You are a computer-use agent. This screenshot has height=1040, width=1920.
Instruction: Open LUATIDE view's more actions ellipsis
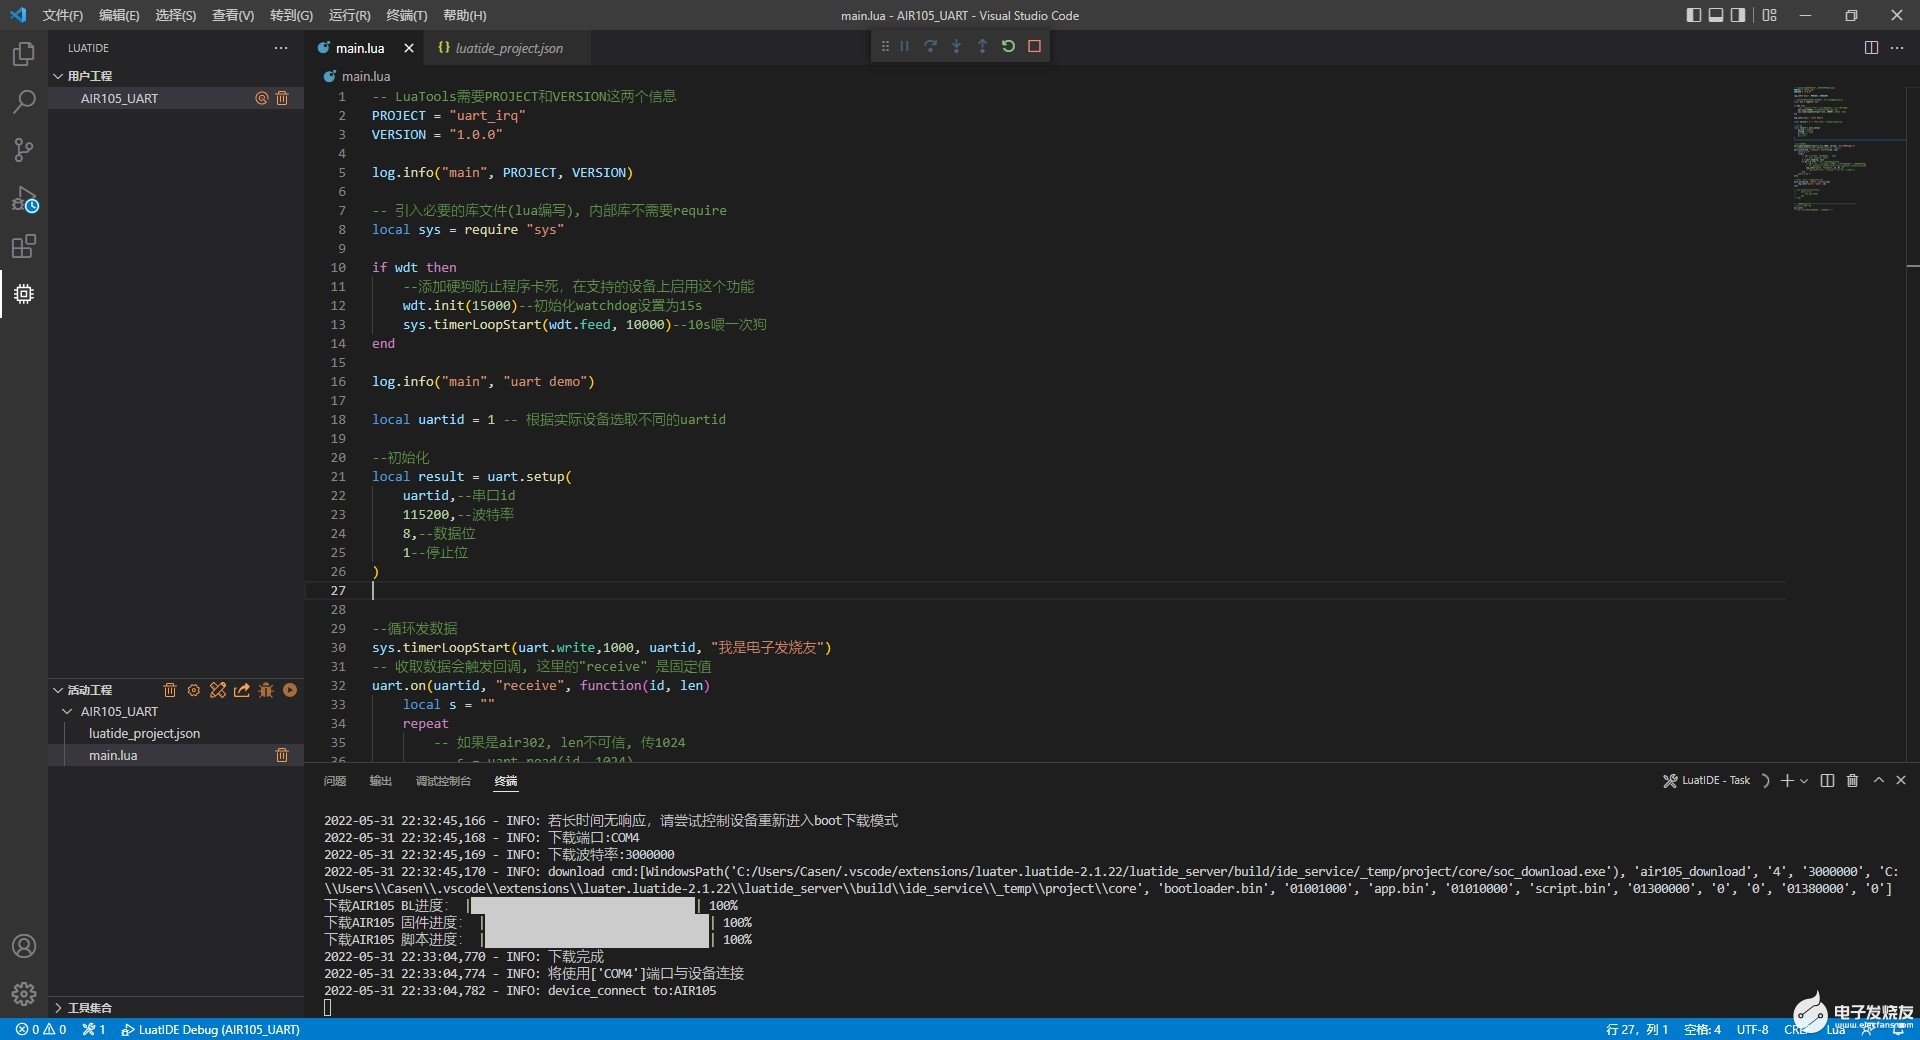(x=281, y=48)
